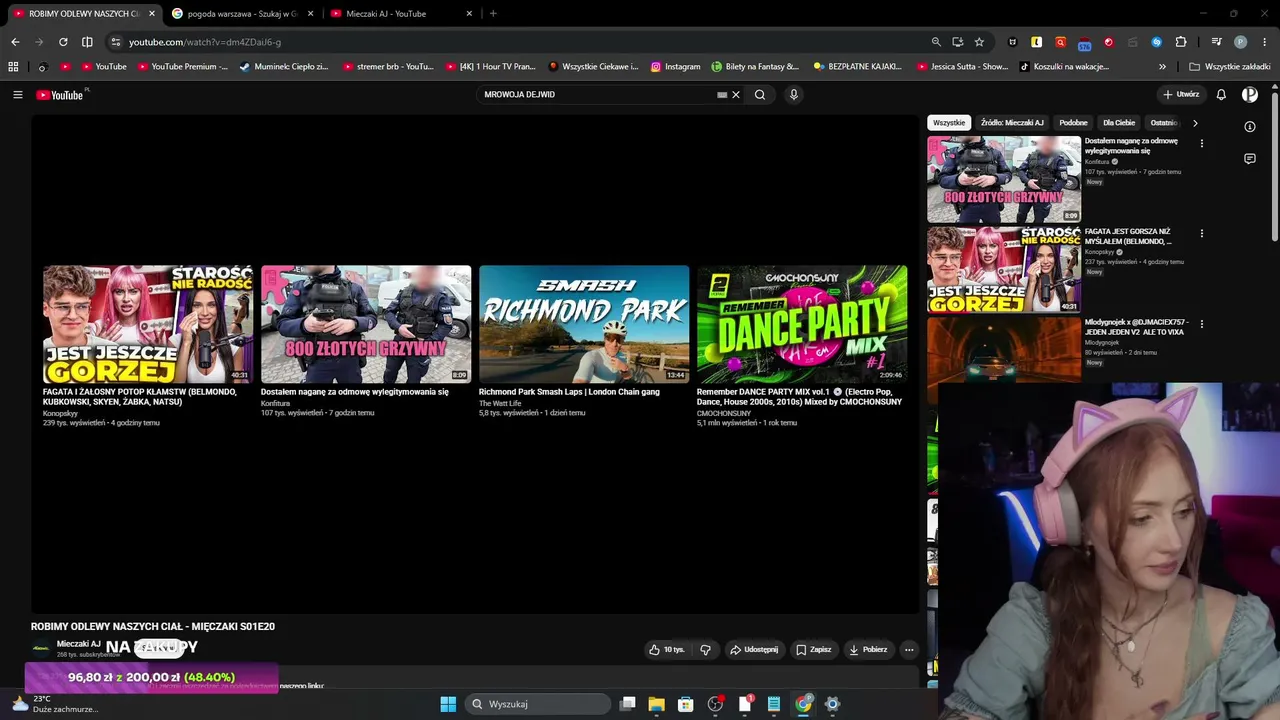
Task: Open the 'YouTube Premium' bookmark
Action: point(183,67)
